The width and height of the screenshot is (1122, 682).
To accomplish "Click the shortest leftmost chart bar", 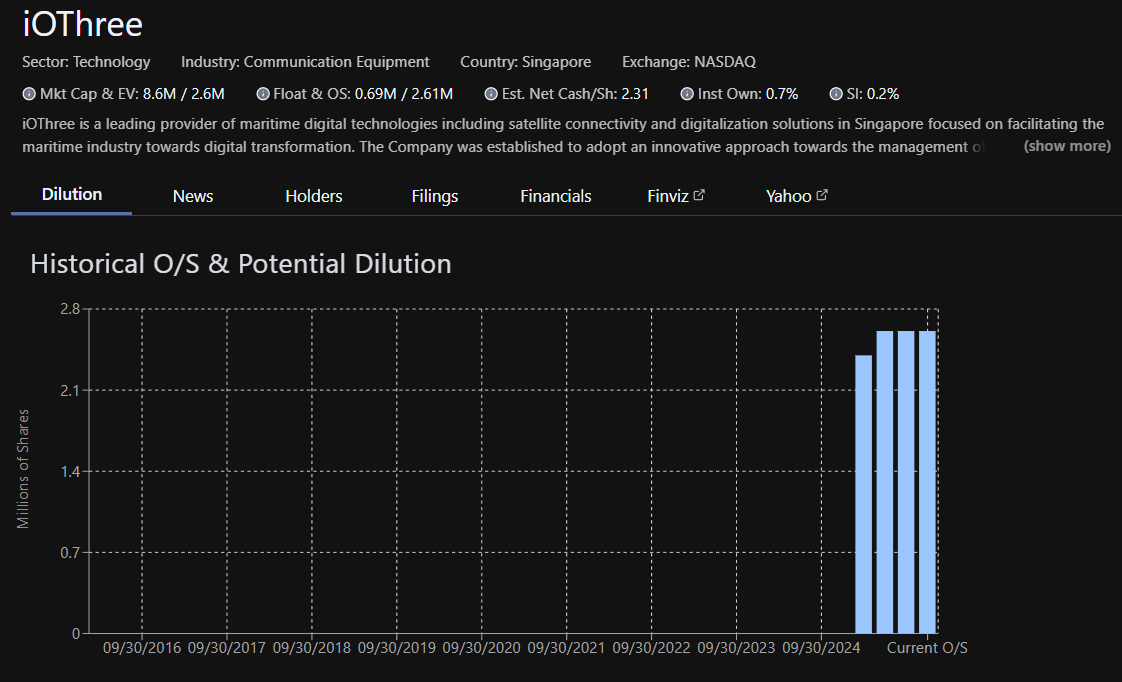I will 864,494.
